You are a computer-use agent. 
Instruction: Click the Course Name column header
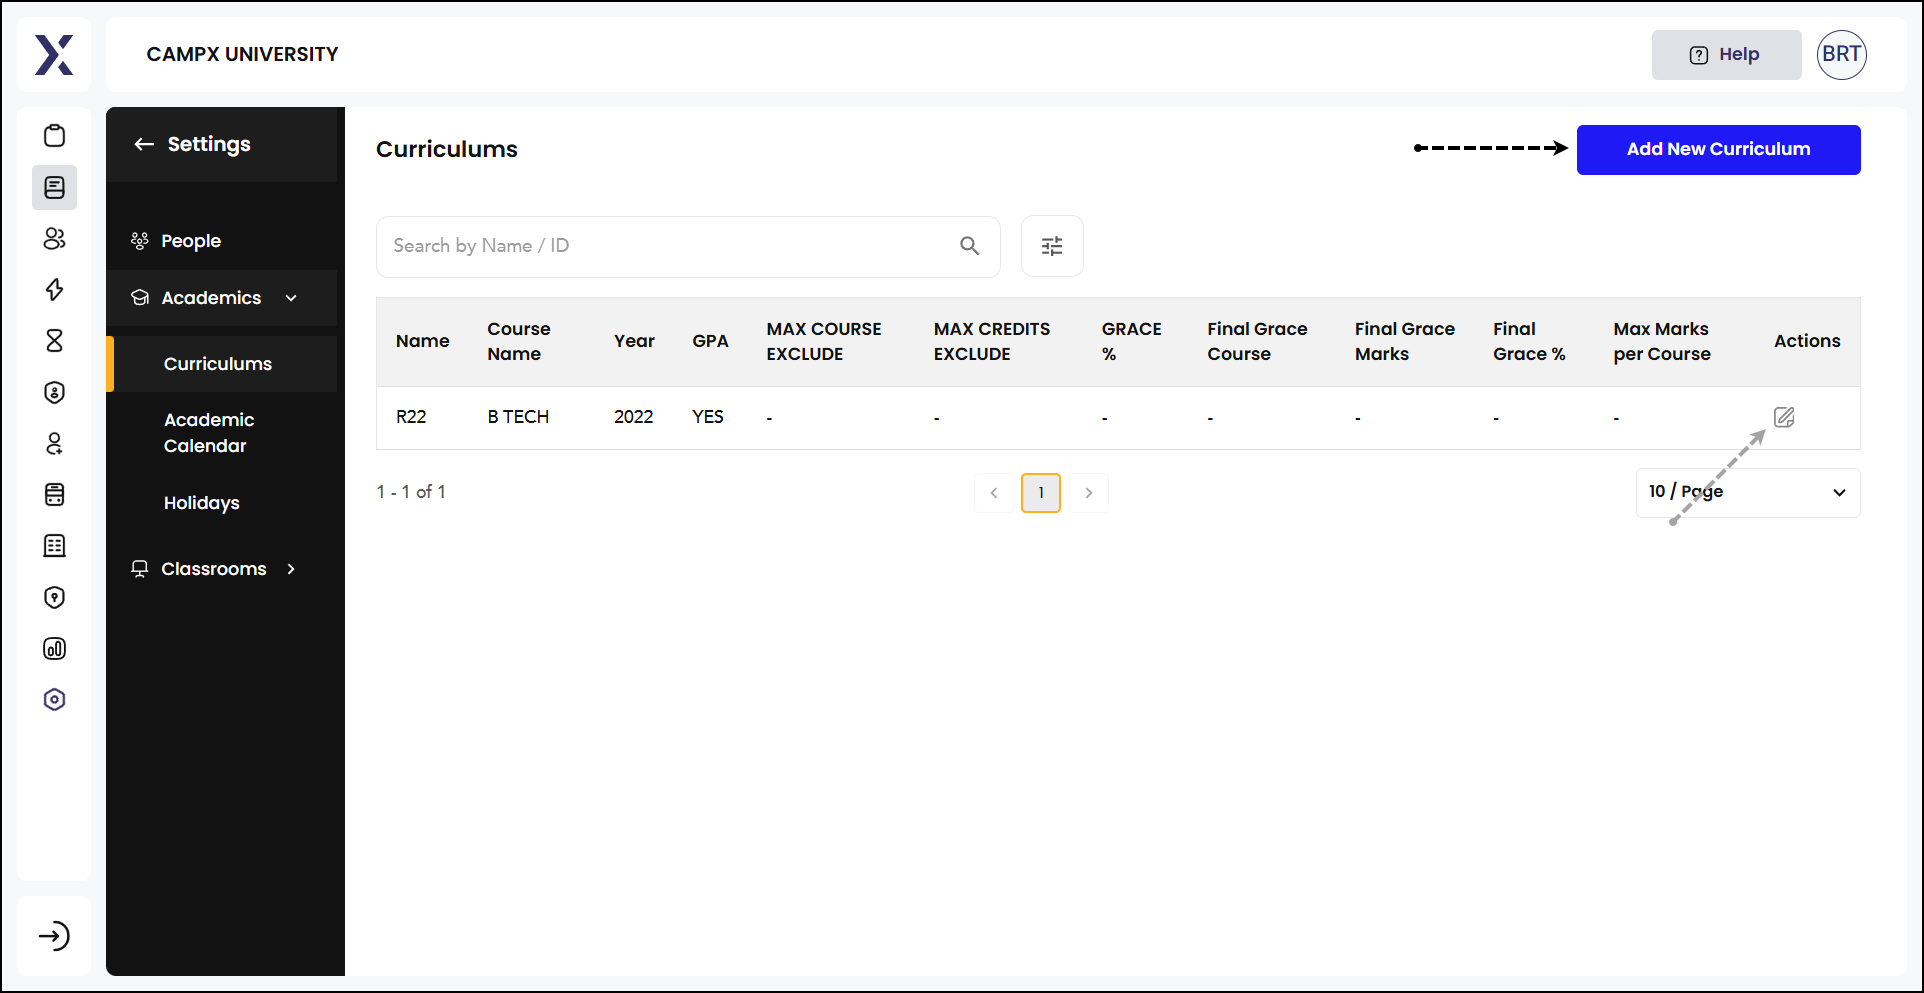tap(519, 341)
